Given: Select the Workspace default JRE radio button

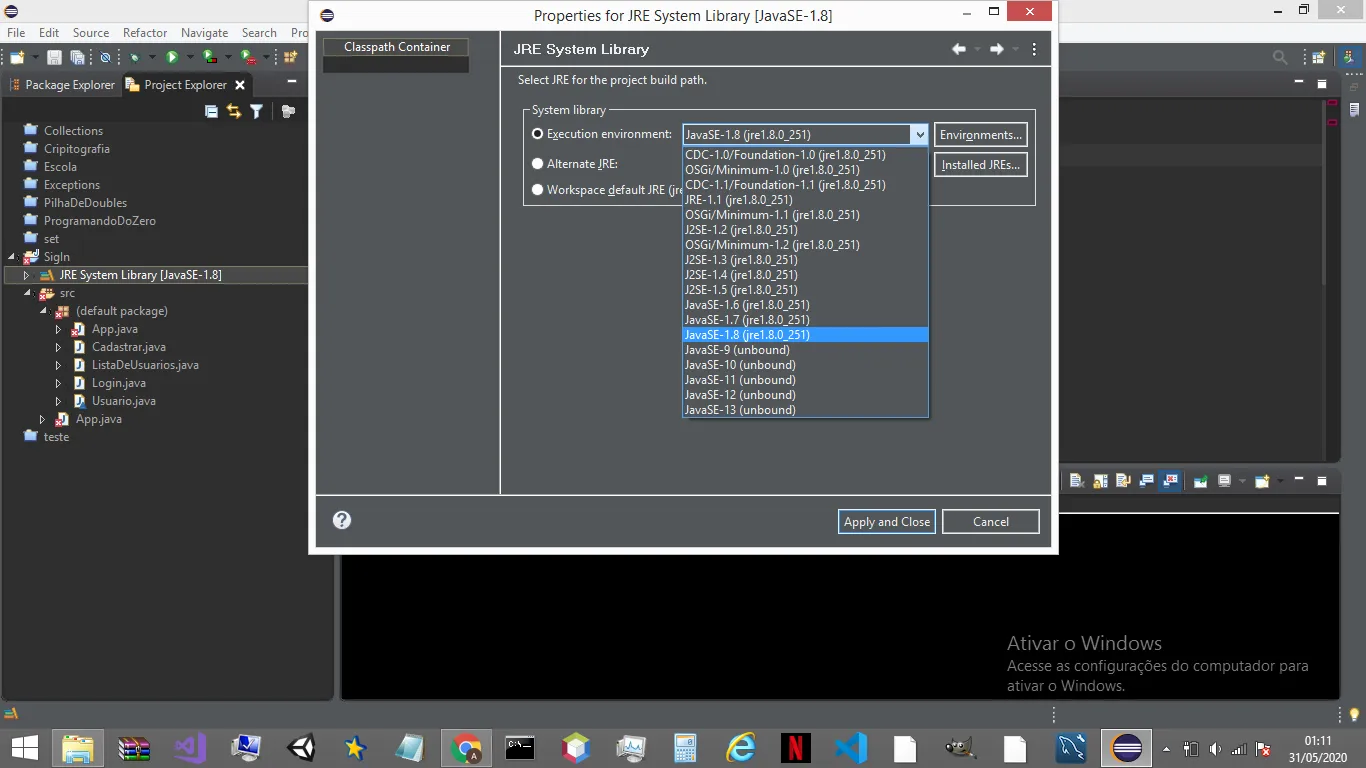Looking at the screenshot, I should pyautogui.click(x=538, y=190).
